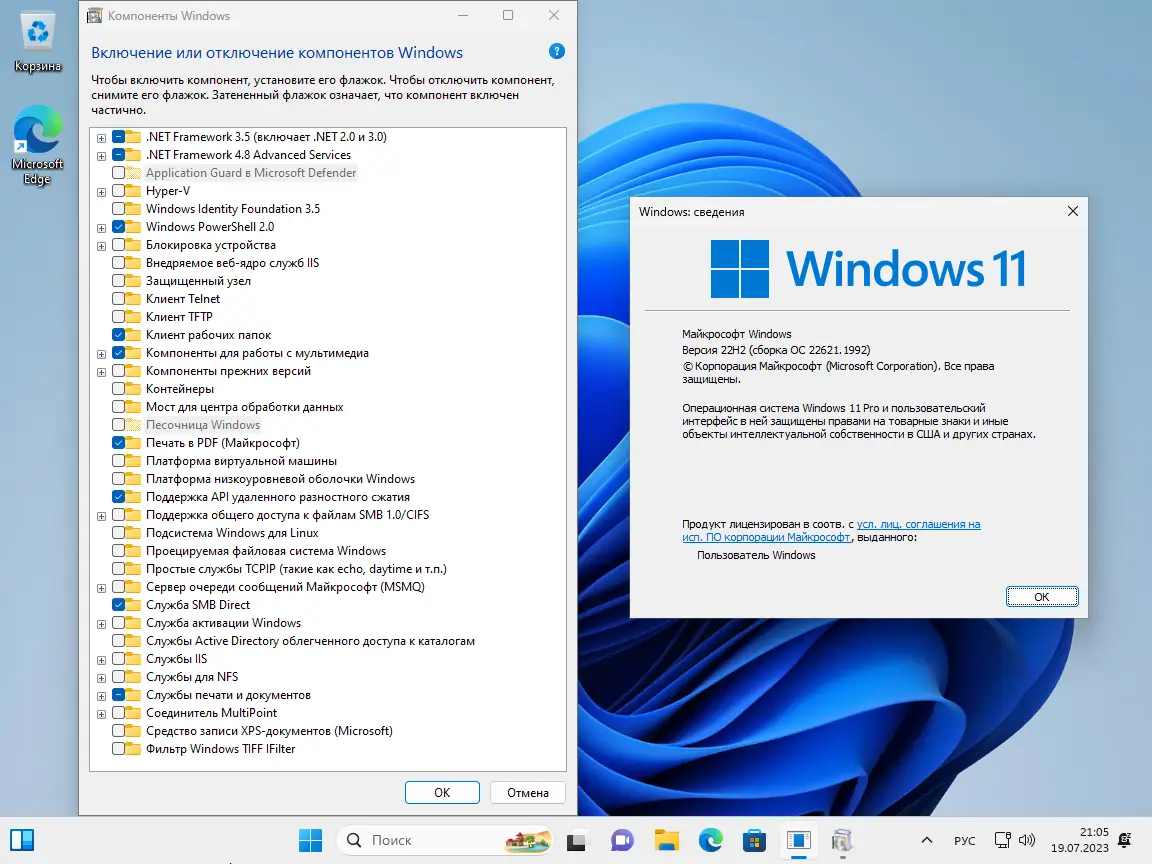
Task: Open the network status tray icon
Action: (x=1002, y=840)
